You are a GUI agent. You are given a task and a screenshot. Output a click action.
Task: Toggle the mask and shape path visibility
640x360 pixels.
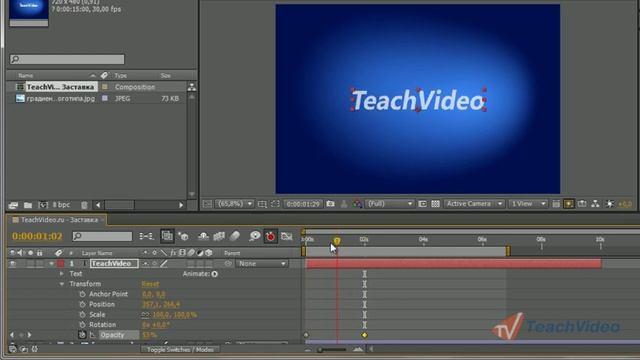pyautogui.click(x=275, y=204)
